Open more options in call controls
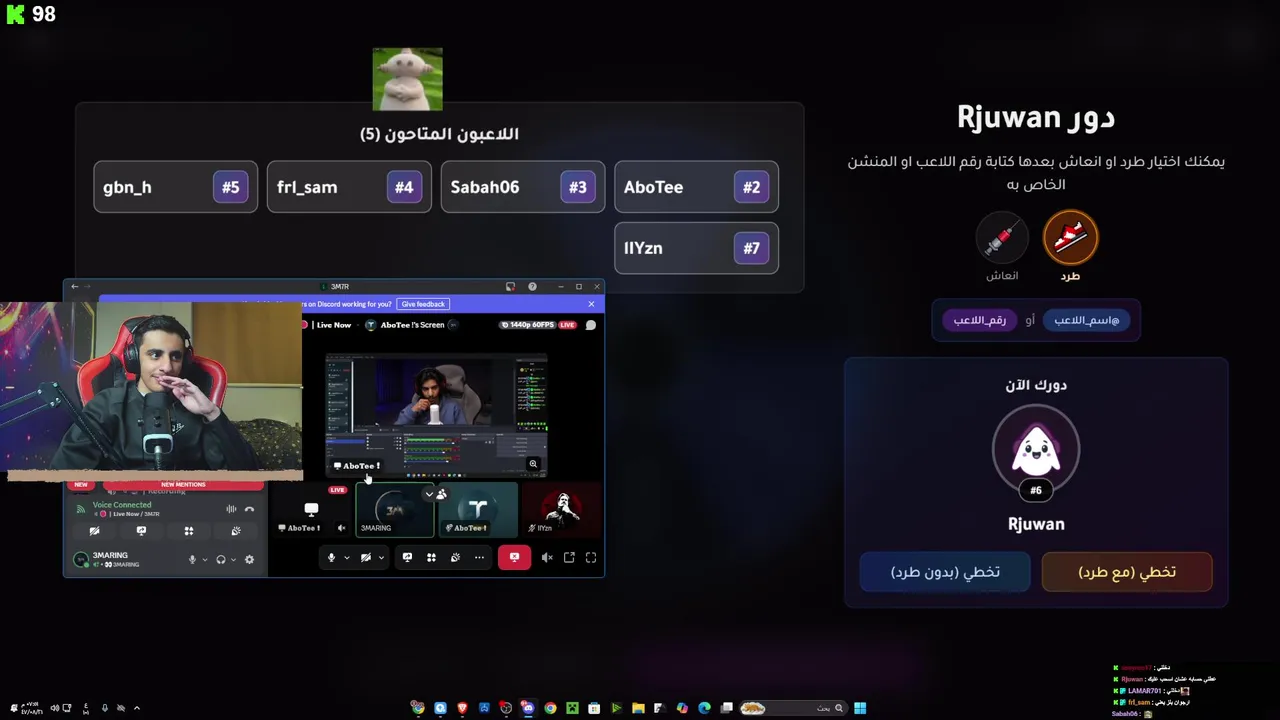1280x720 pixels. point(479,558)
